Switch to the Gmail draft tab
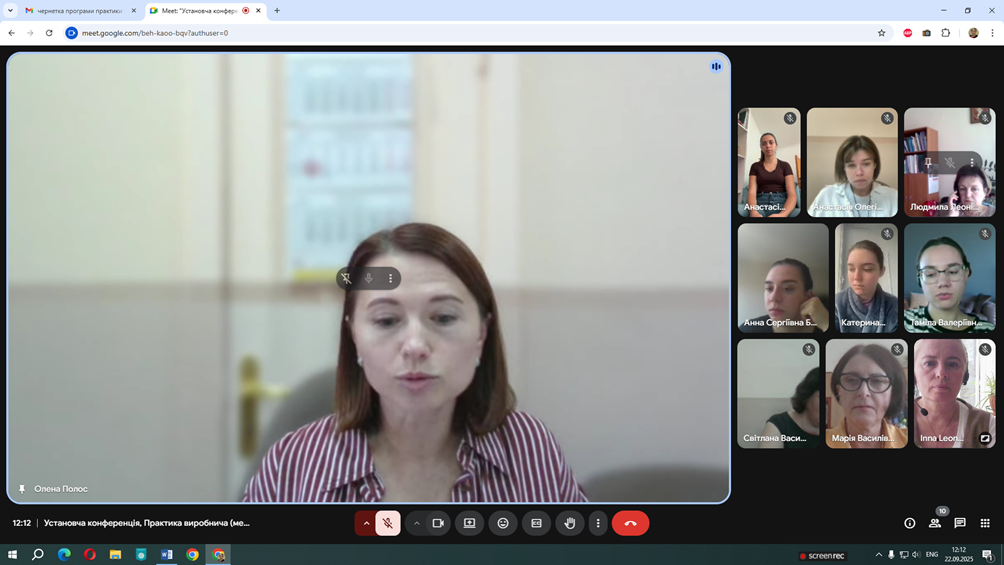Screen dimensions: 1004x565 (x=79, y=11)
